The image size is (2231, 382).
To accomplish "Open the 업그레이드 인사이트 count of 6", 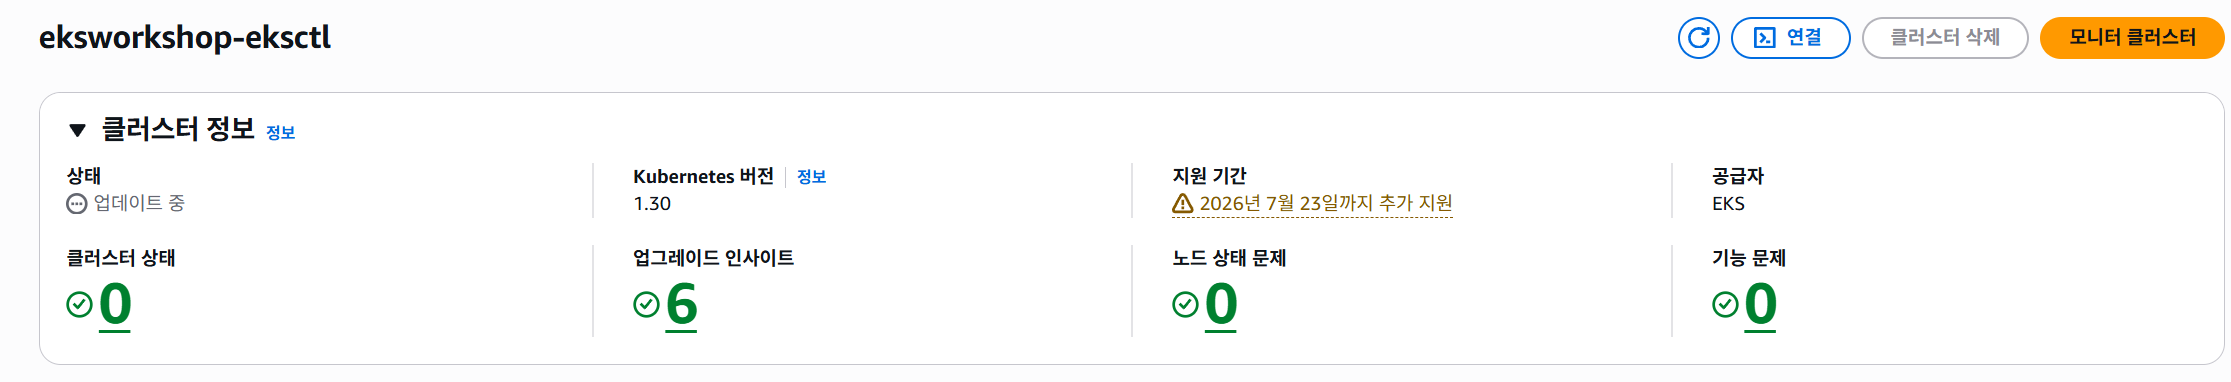I will [681, 304].
